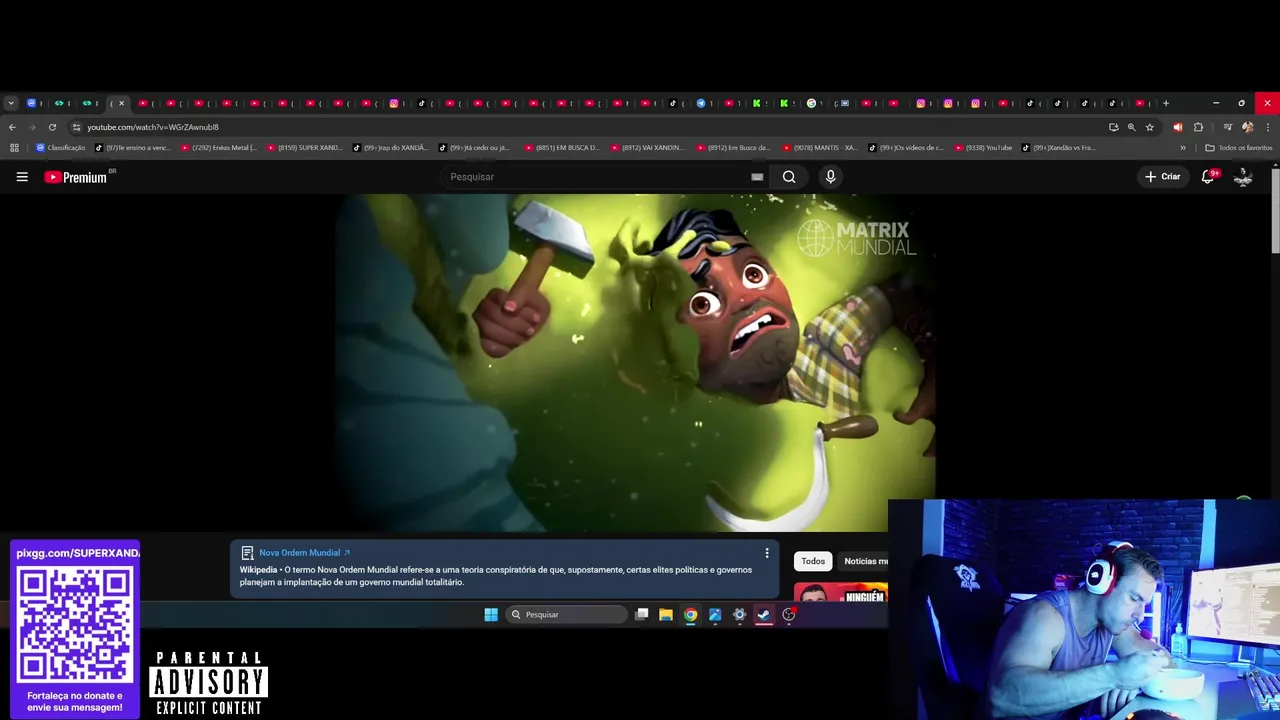Select the Notícias filter chip
This screenshot has height=720, width=1280.
tap(862, 561)
